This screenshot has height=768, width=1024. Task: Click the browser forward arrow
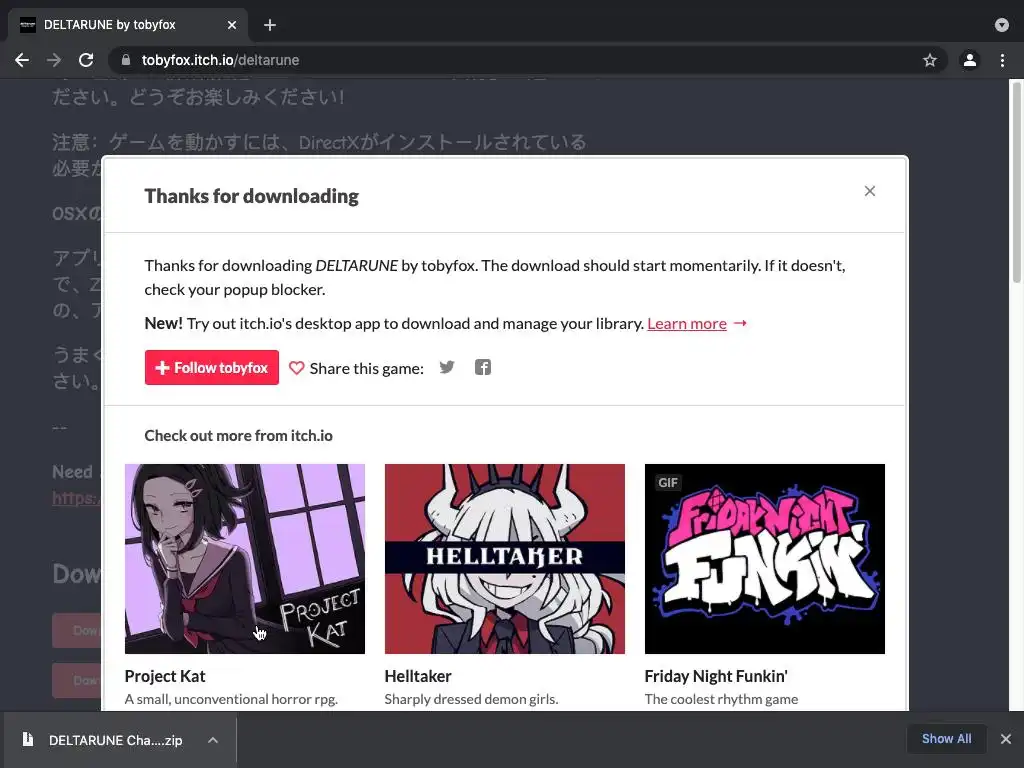[54, 60]
